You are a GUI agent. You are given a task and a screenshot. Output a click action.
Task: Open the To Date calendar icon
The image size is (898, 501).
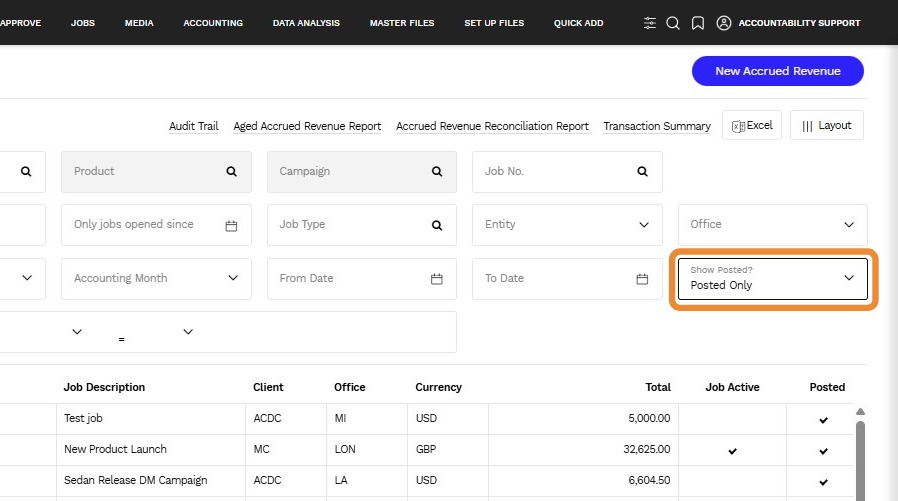coord(643,279)
